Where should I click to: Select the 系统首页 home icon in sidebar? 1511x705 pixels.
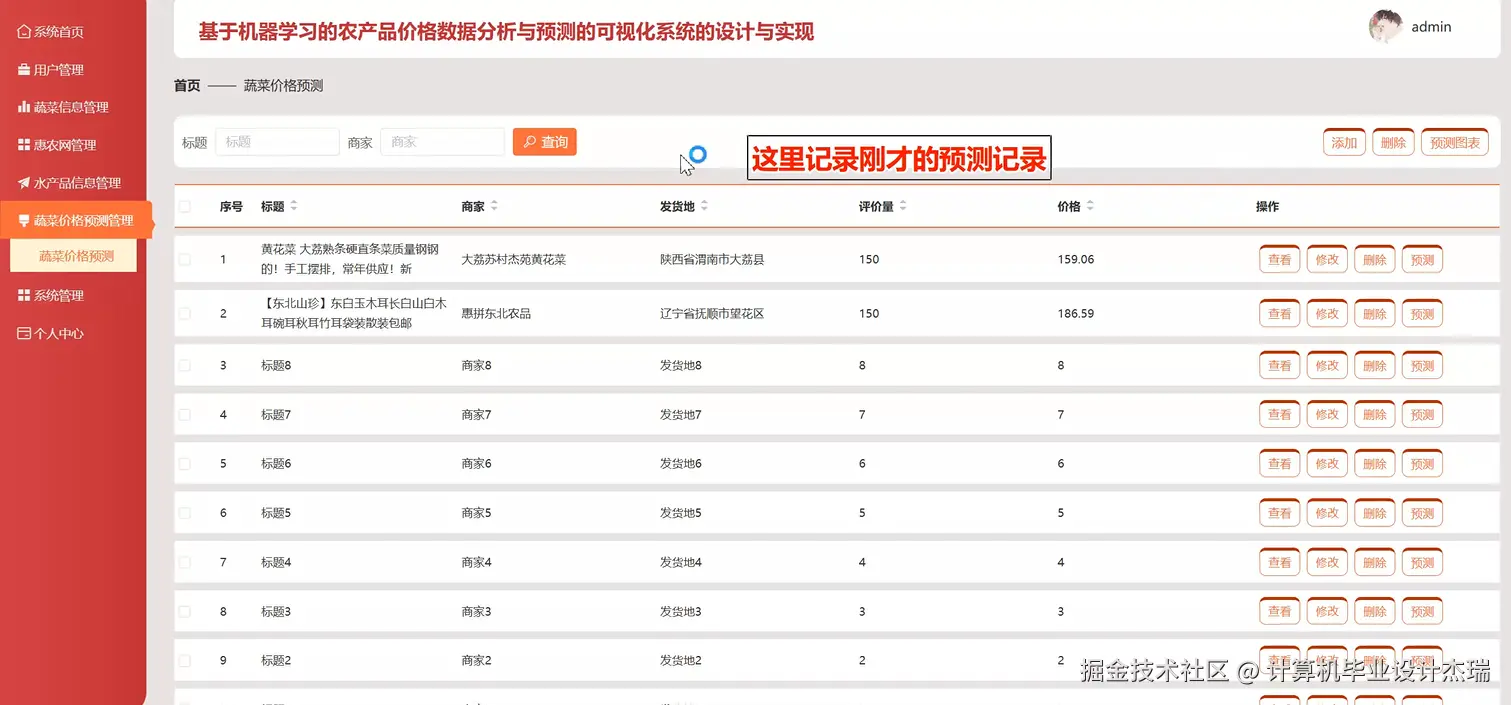(22, 31)
